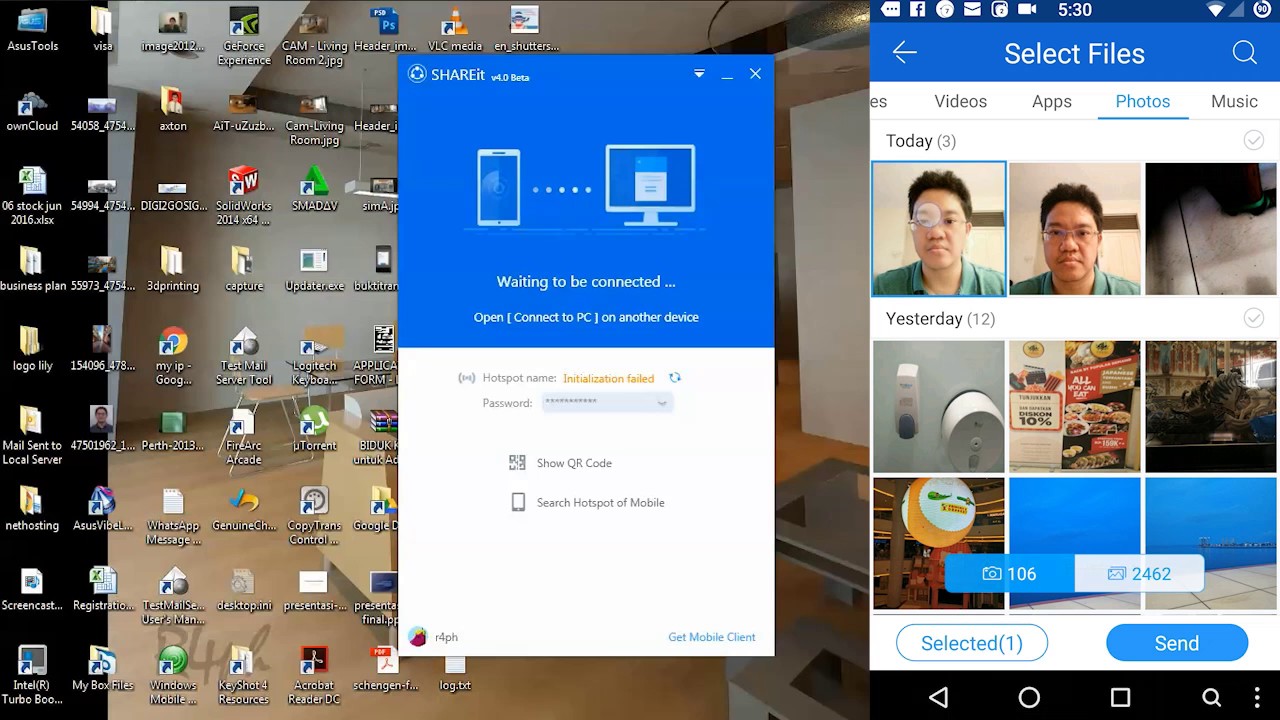This screenshot has width=1280, height=720.
Task: Open the Intel(R) Turbo Boost desktop icon
Action: click(x=32, y=676)
